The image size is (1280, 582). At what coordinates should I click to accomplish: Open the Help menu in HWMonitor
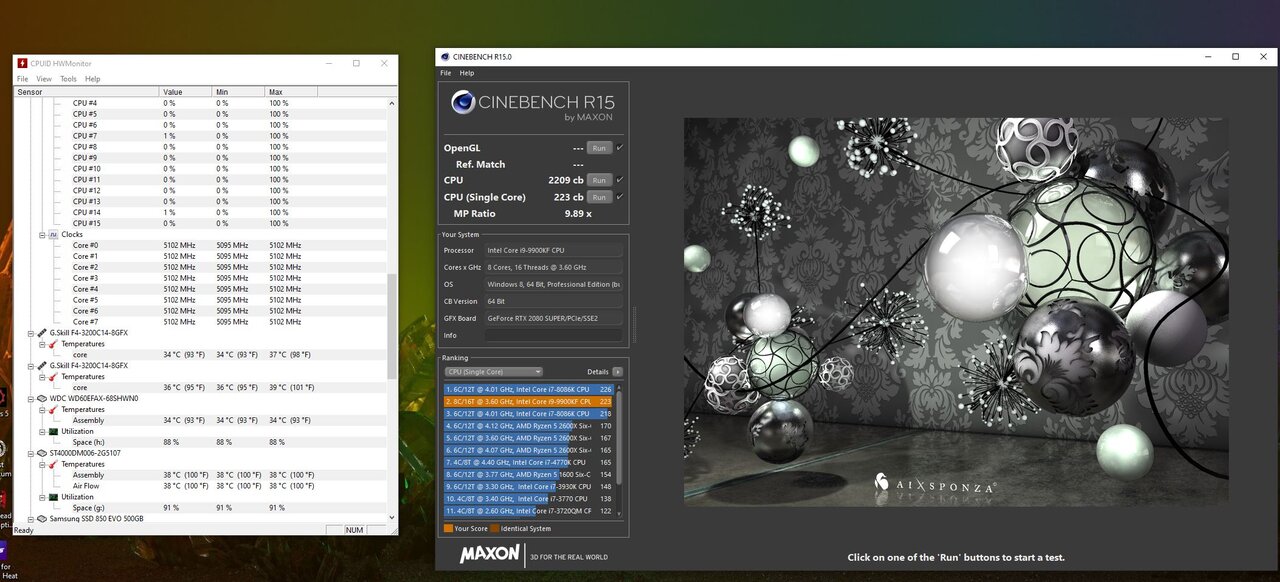(x=93, y=79)
